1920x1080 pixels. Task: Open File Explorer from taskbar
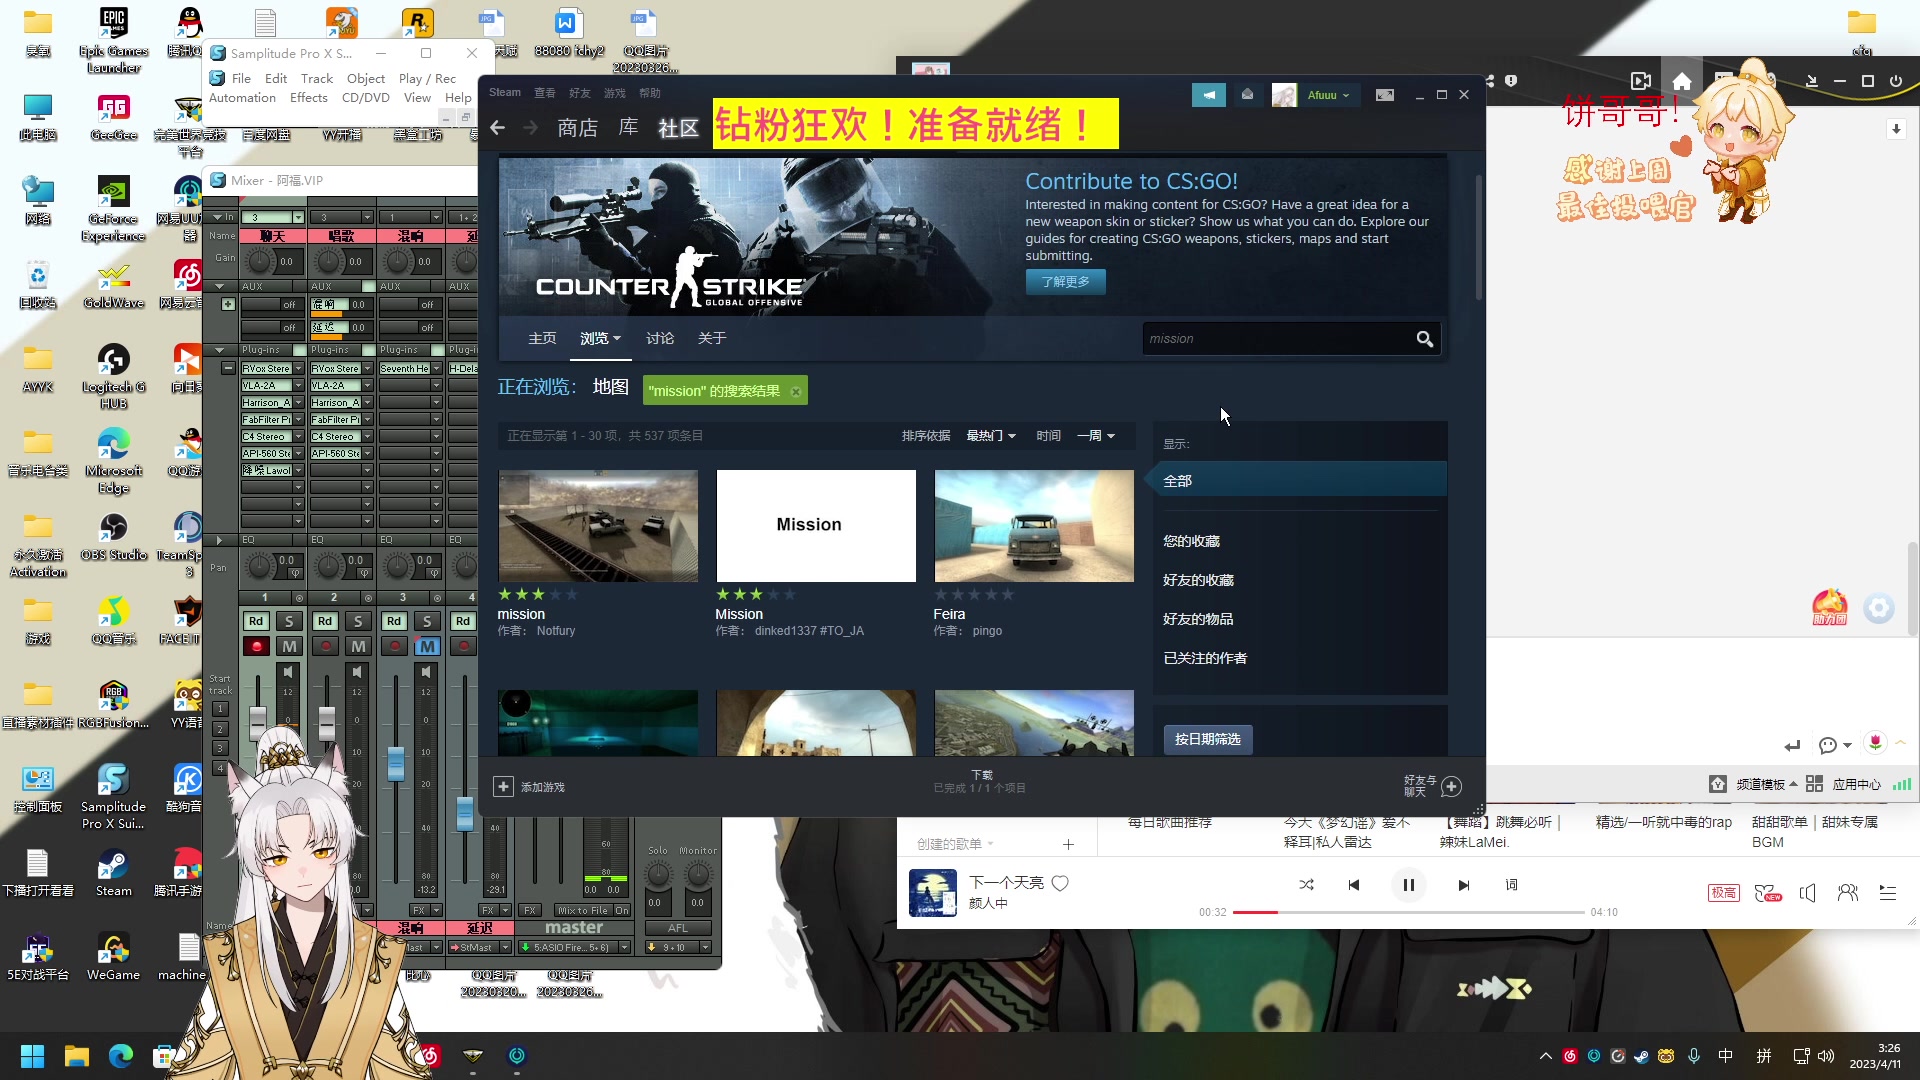77,1056
